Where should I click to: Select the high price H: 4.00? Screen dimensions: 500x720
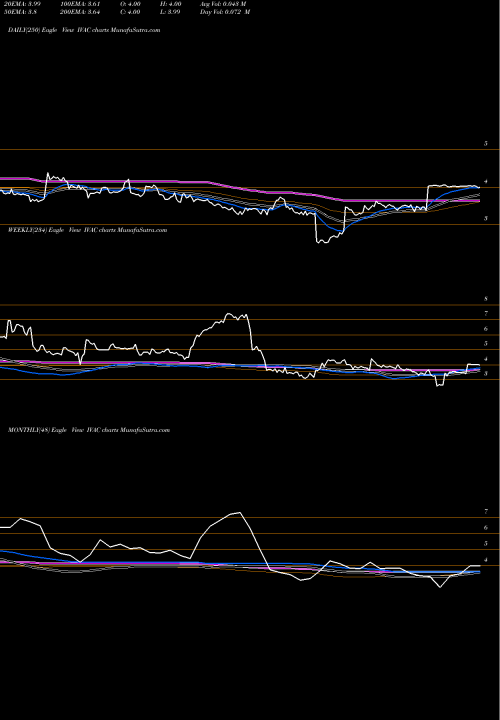click(171, 4)
